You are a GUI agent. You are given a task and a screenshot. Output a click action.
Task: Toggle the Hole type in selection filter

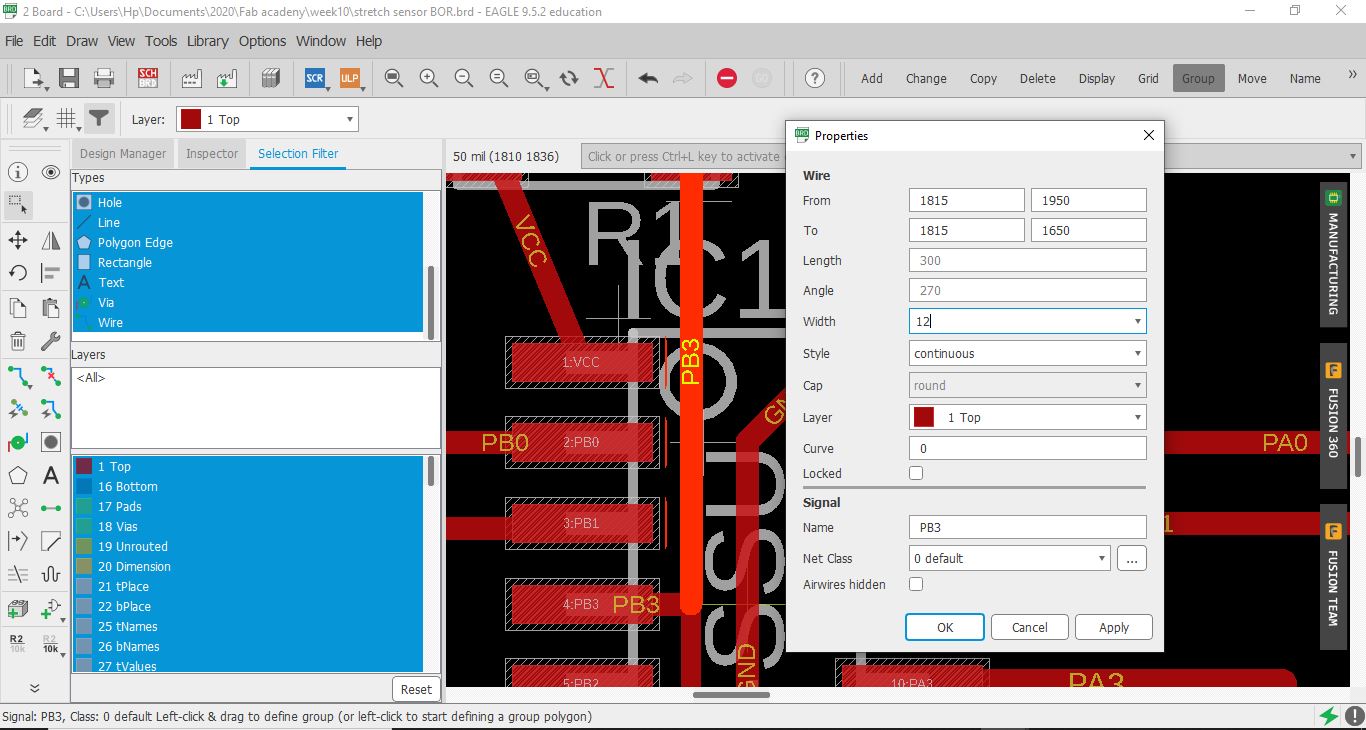tap(248, 202)
